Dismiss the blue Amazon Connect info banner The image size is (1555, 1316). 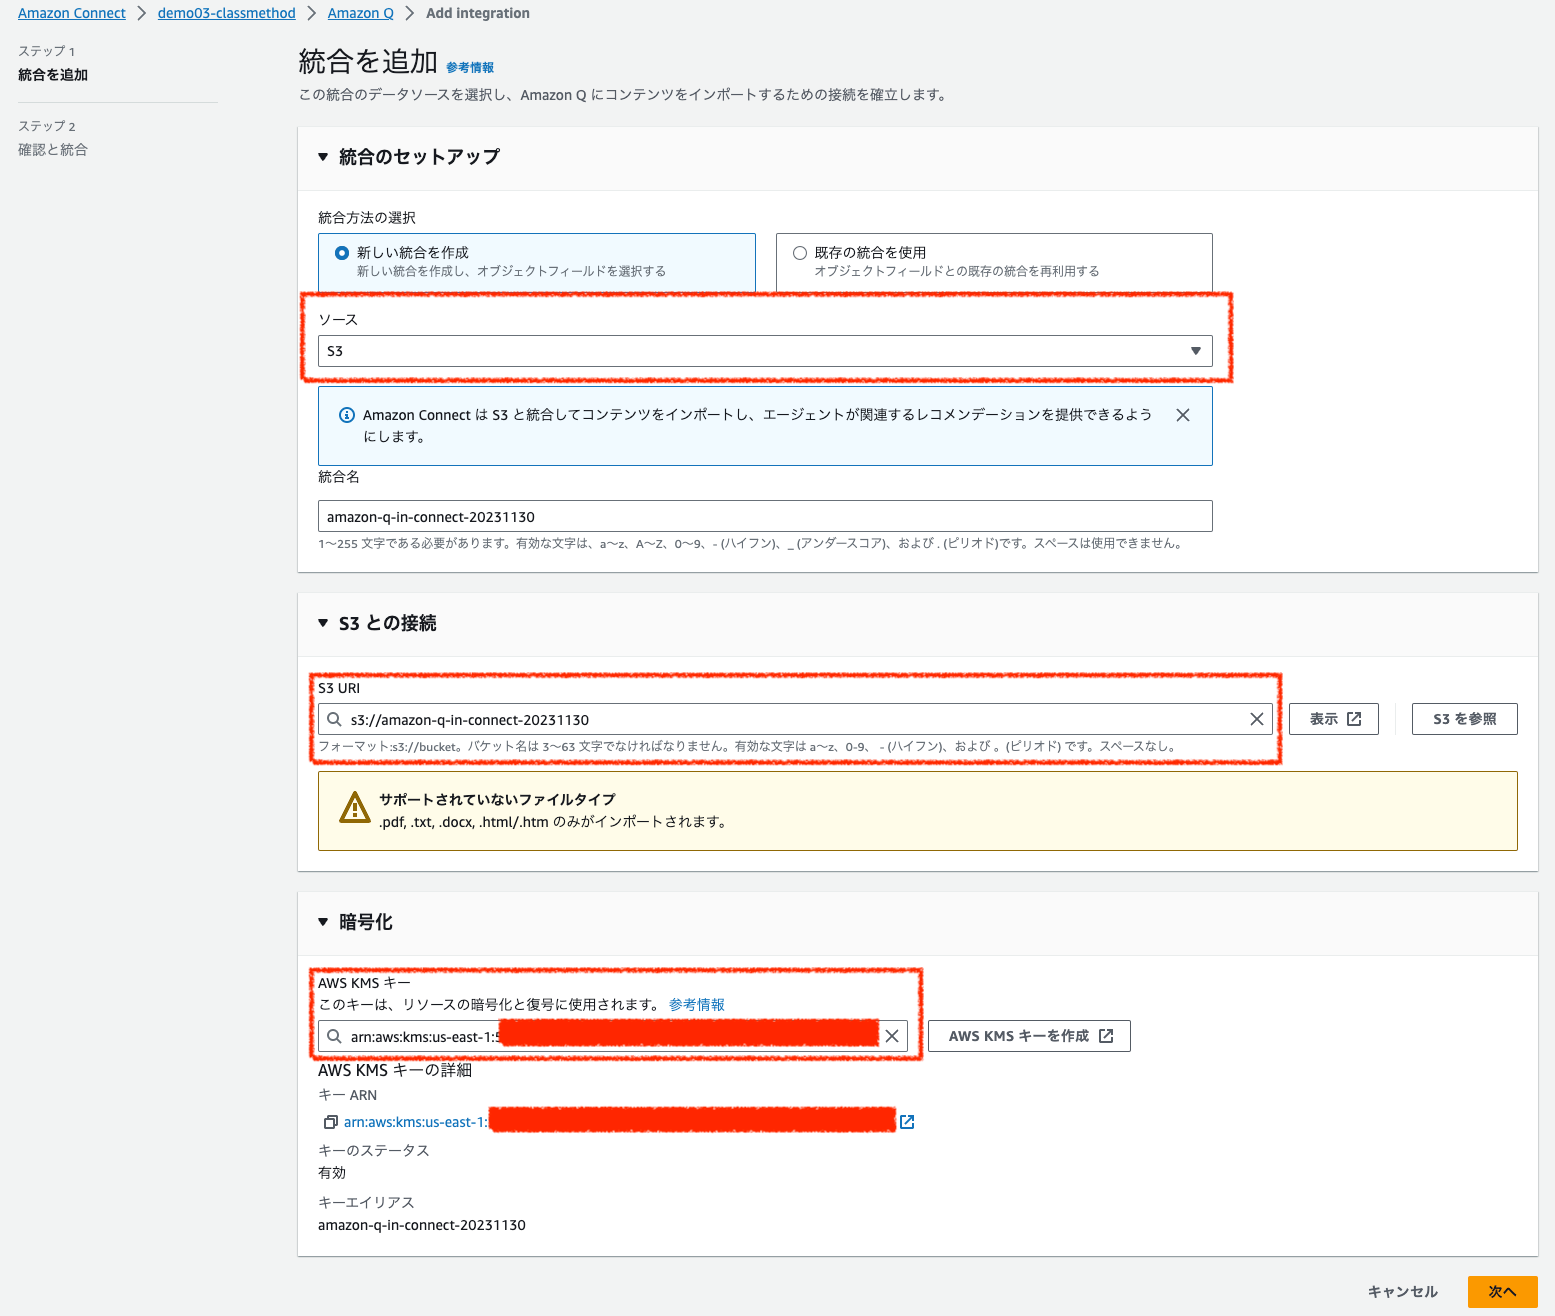point(1183,414)
